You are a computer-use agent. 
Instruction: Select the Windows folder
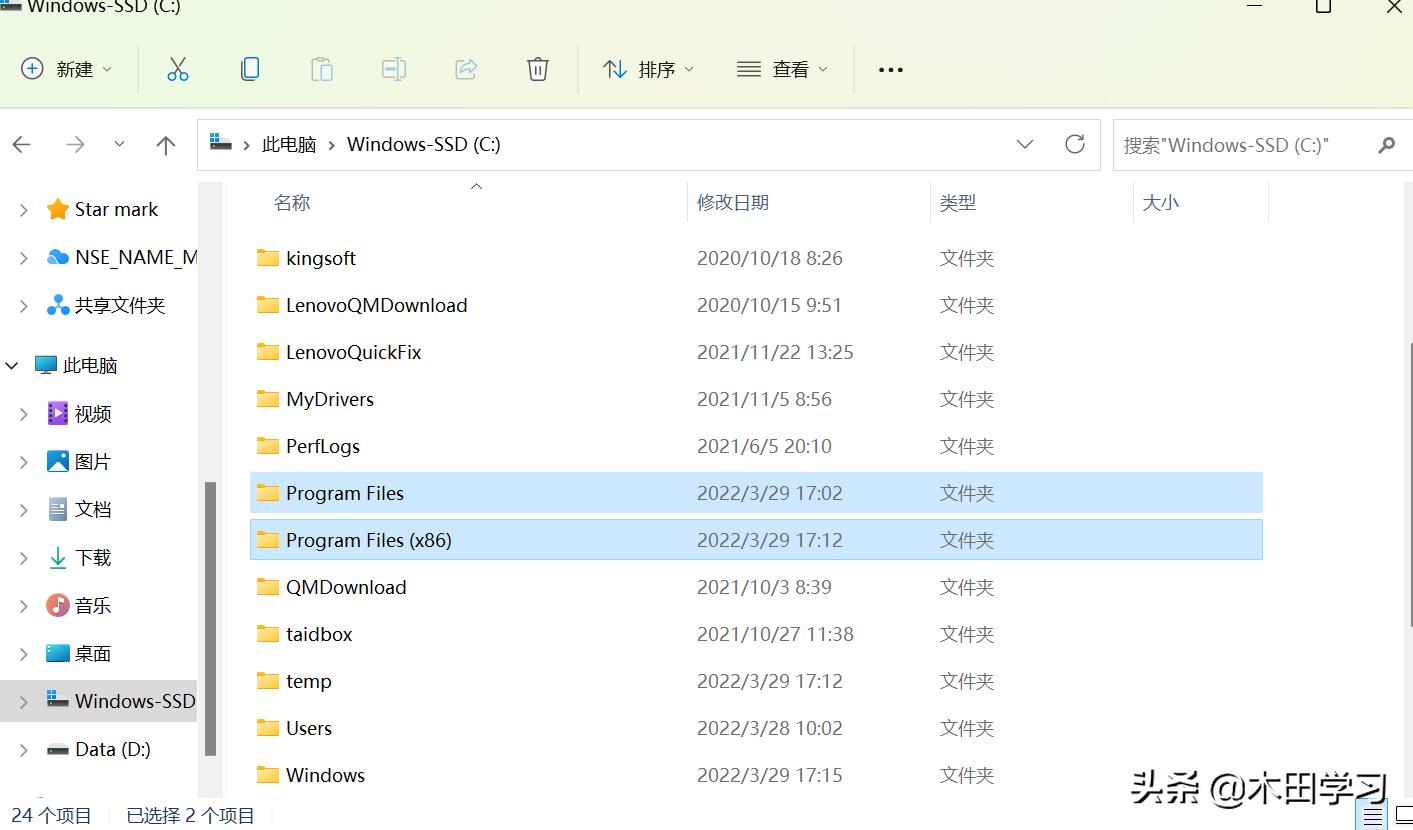324,774
